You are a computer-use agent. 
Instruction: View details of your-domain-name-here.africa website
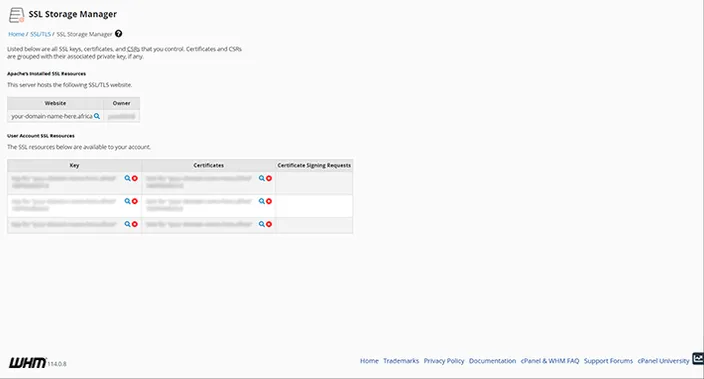click(97, 116)
